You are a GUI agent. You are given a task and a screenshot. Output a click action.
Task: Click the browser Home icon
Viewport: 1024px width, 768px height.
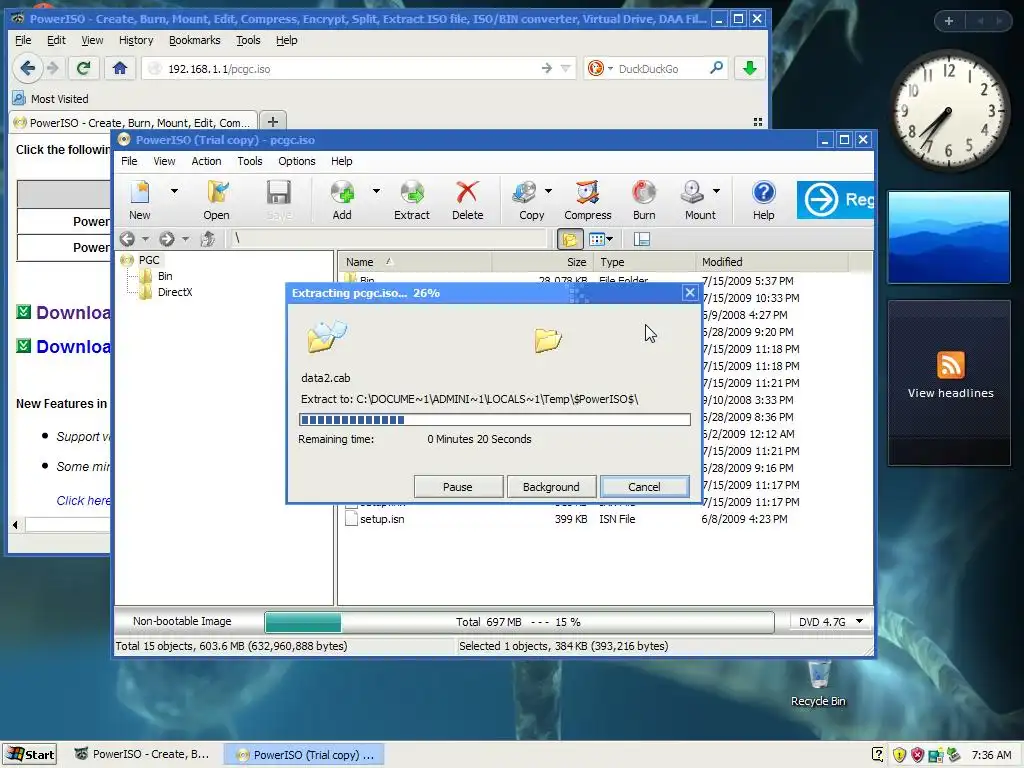tap(120, 68)
